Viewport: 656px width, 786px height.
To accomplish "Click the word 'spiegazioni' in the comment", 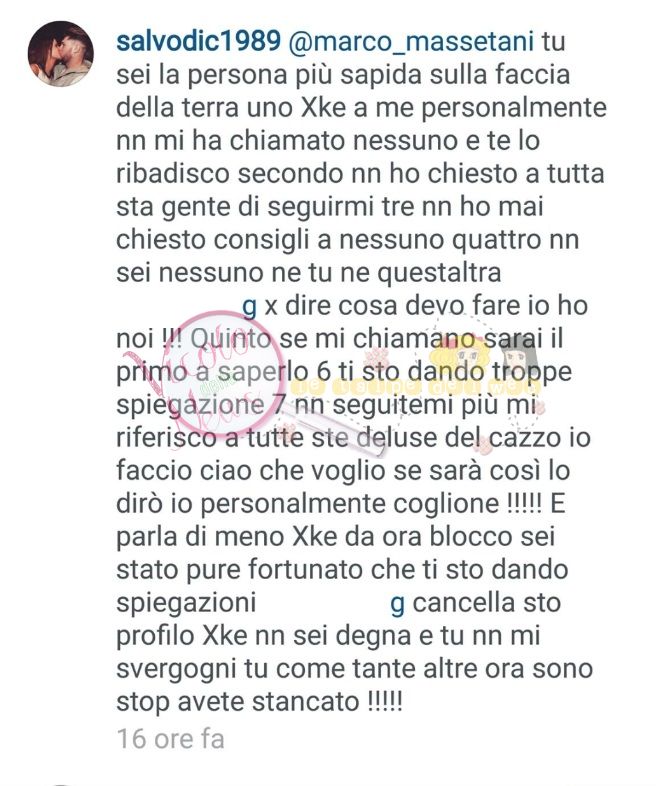I will pos(186,605).
